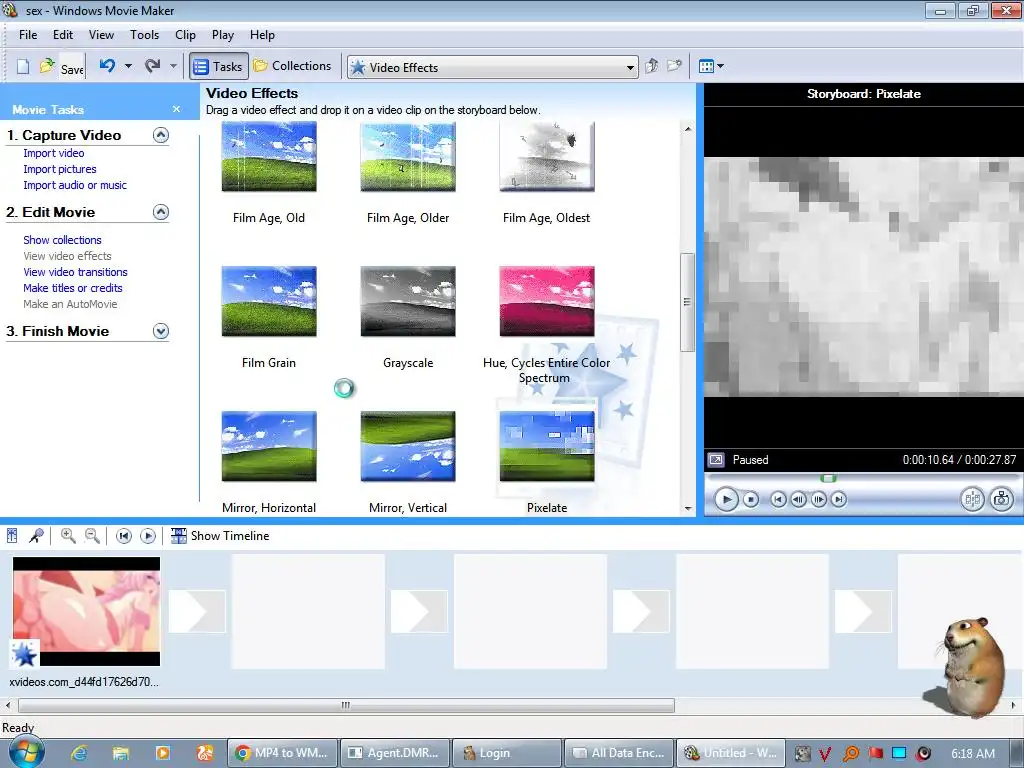The width and height of the screenshot is (1024, 768).
Task: Open the View menu
Action: (101, 35)
